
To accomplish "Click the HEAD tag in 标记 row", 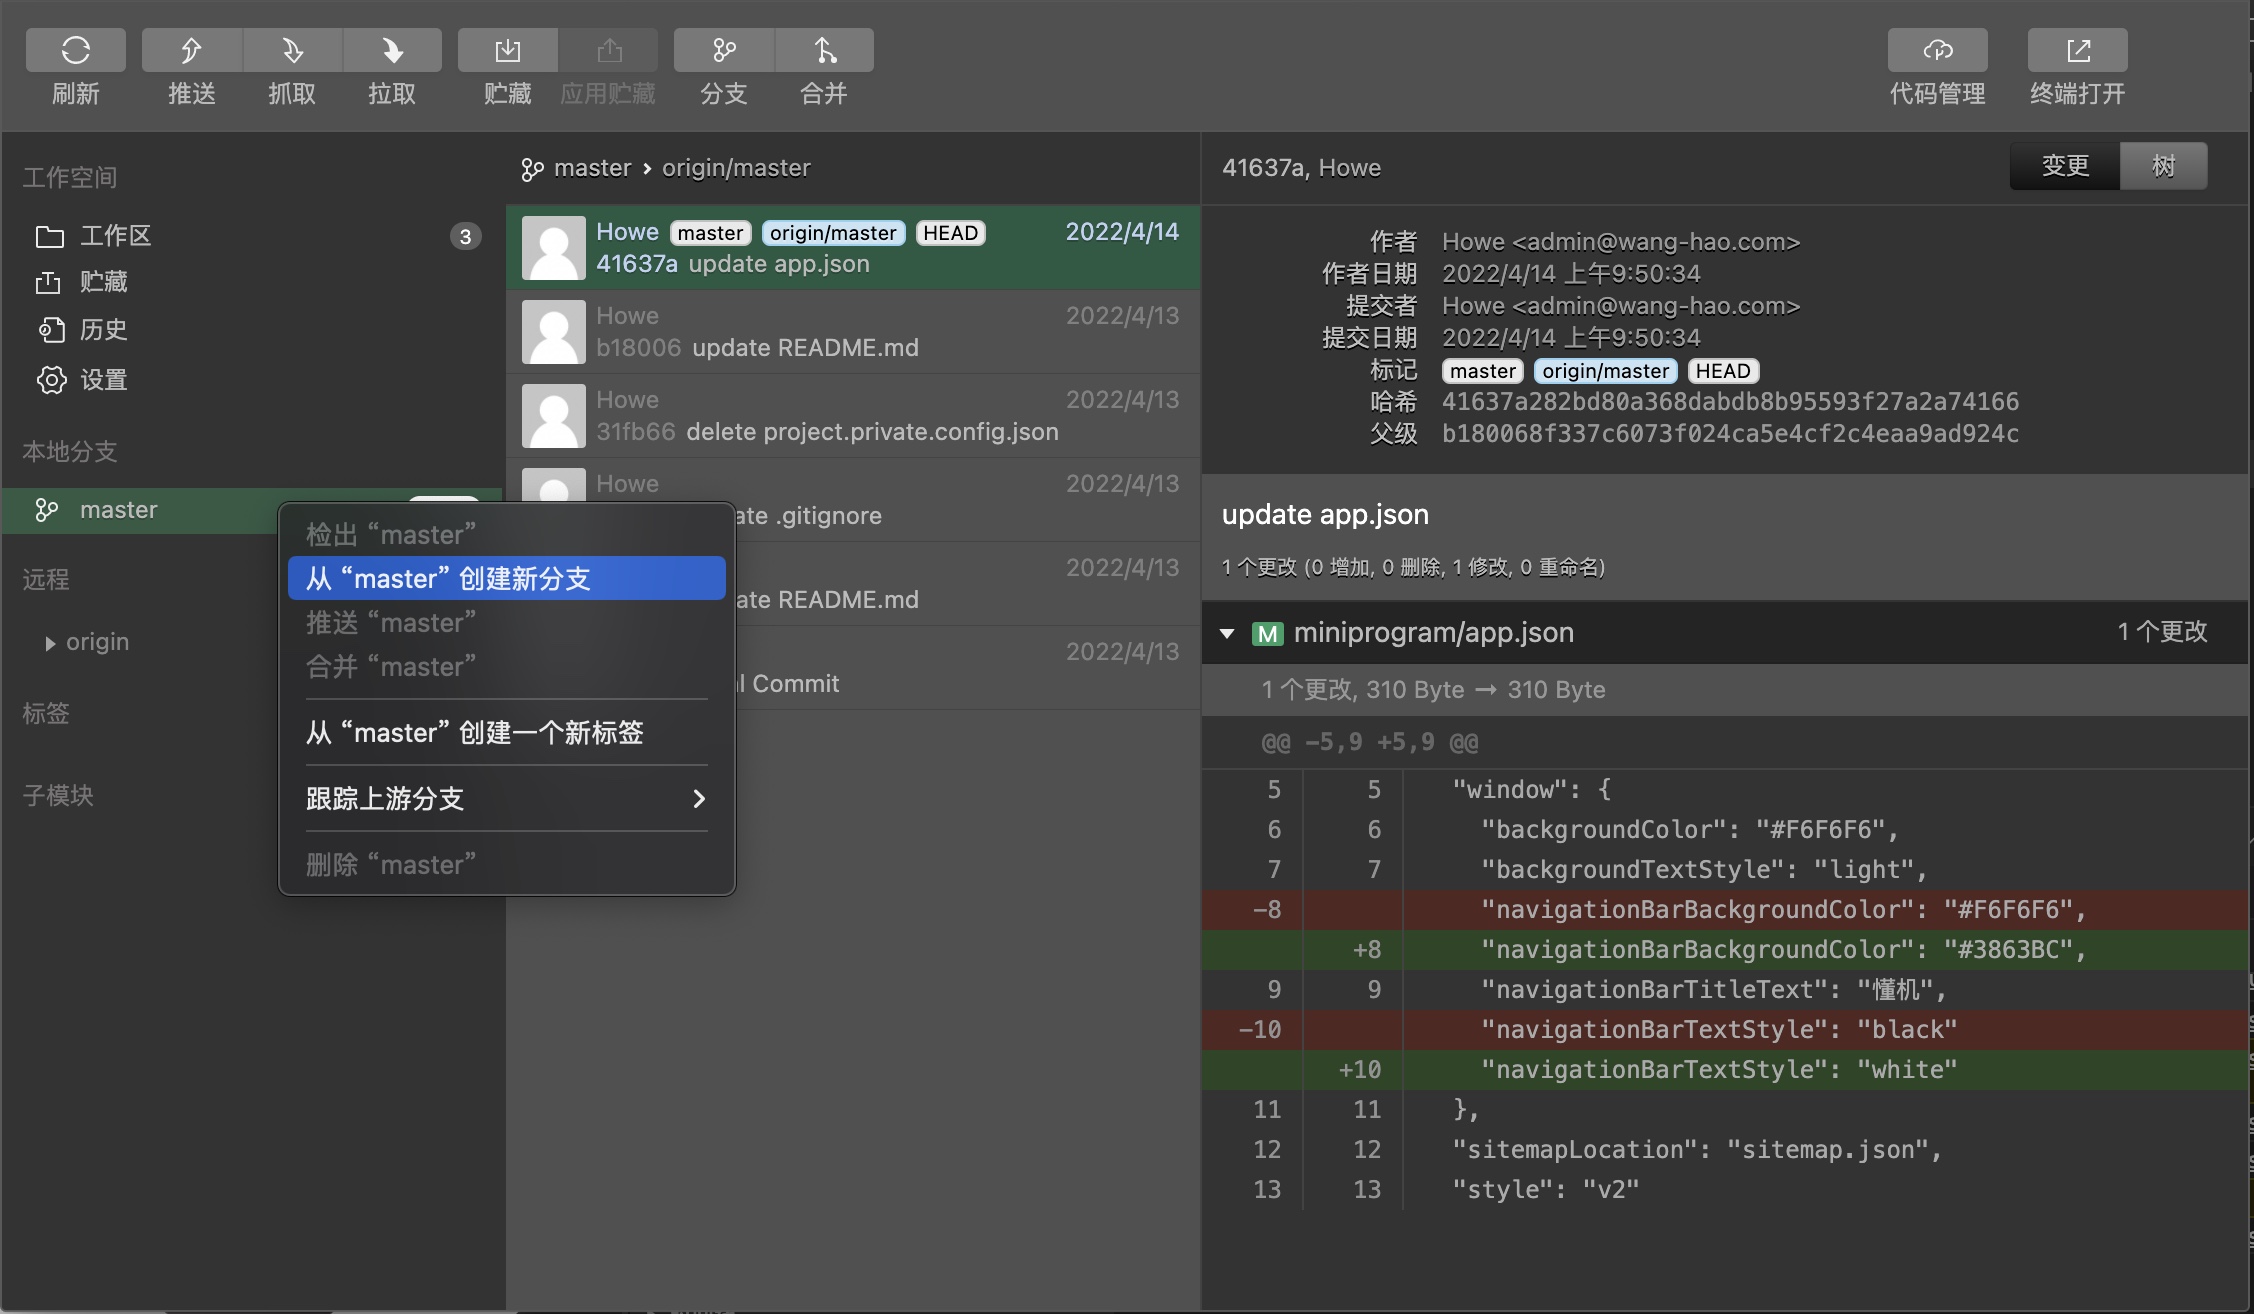I will tap(1723, 371).
